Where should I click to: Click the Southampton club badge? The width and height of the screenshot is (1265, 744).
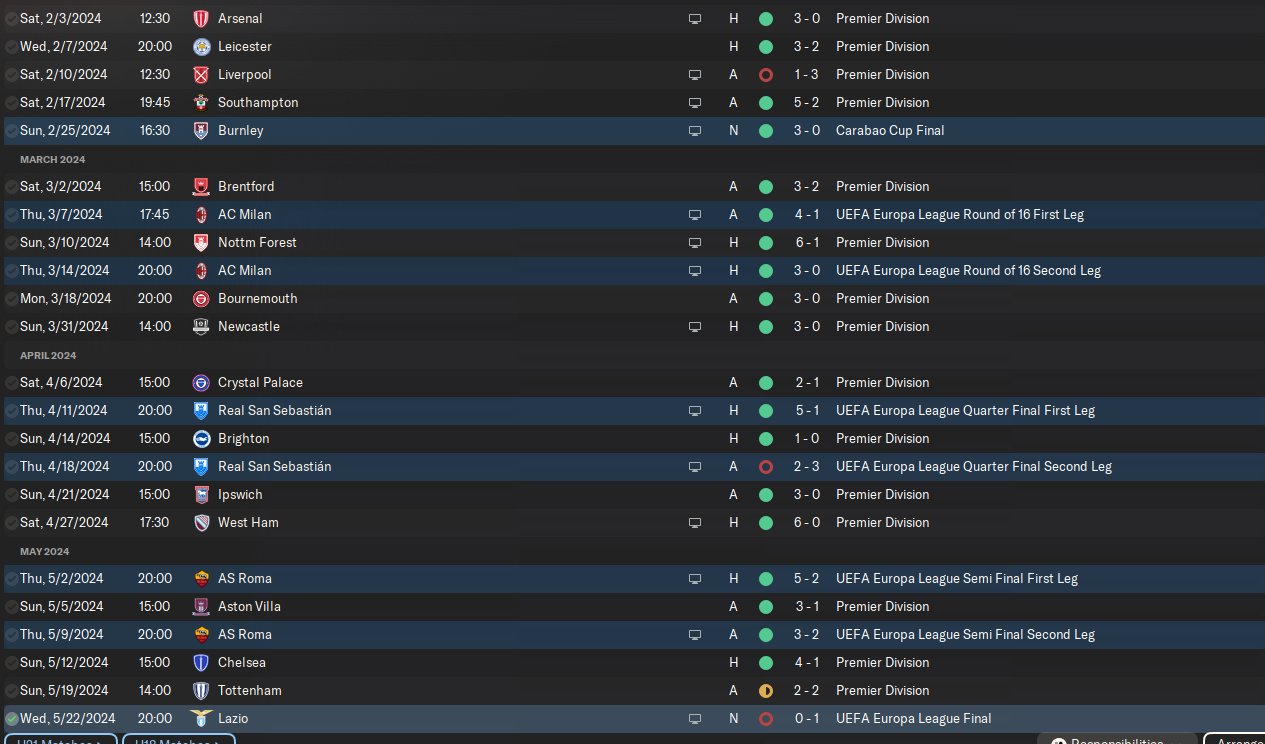pos(201,102)
